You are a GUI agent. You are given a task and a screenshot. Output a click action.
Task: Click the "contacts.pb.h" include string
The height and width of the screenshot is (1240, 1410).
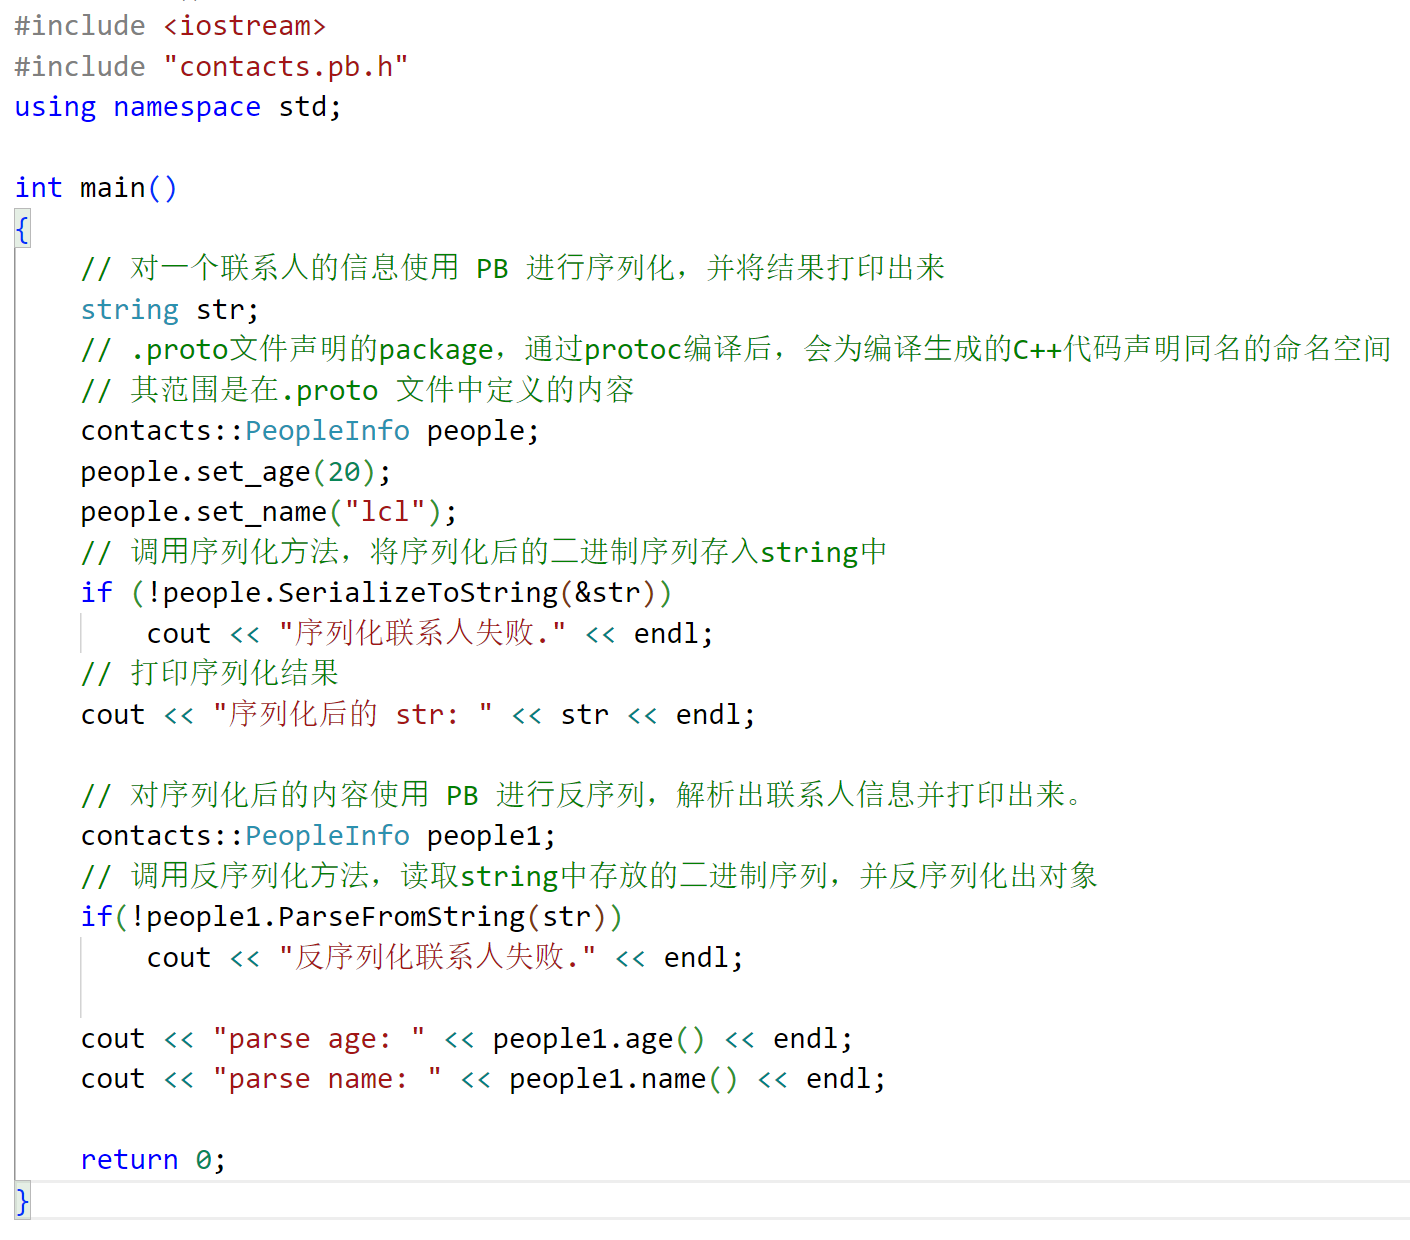coord(286,67)
